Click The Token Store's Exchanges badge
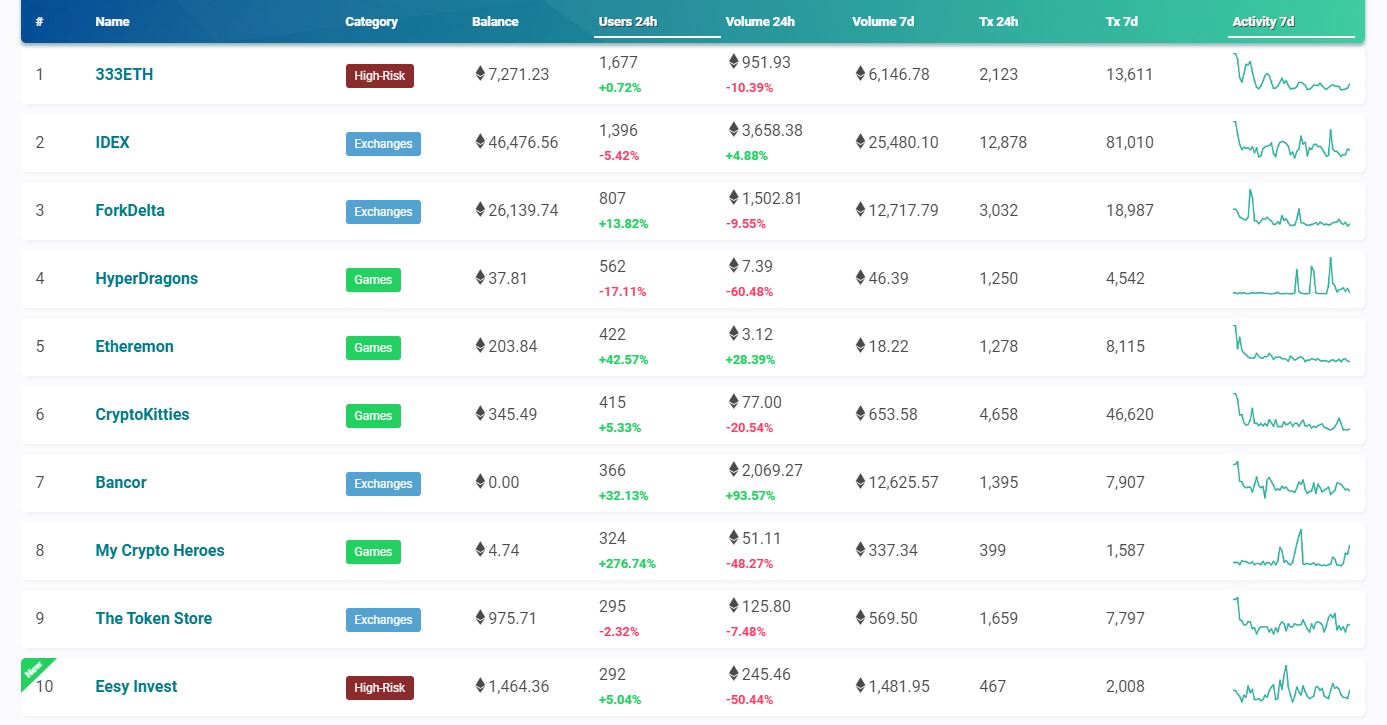1387x725 pixels. (x=383, y=620)
